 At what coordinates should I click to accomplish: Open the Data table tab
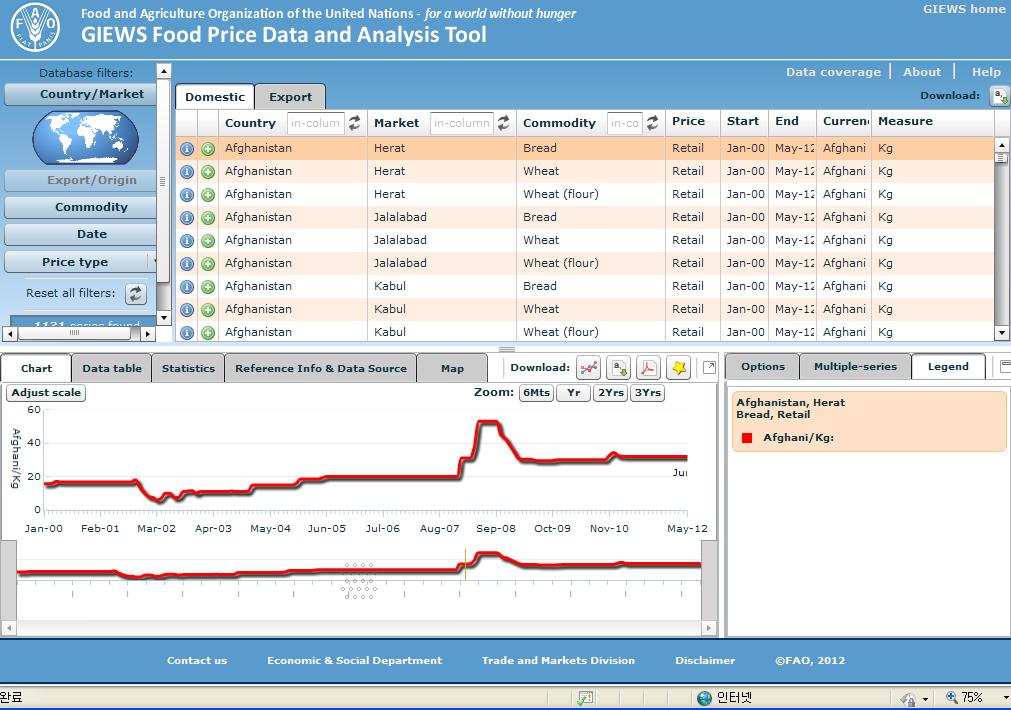[112, 368]
